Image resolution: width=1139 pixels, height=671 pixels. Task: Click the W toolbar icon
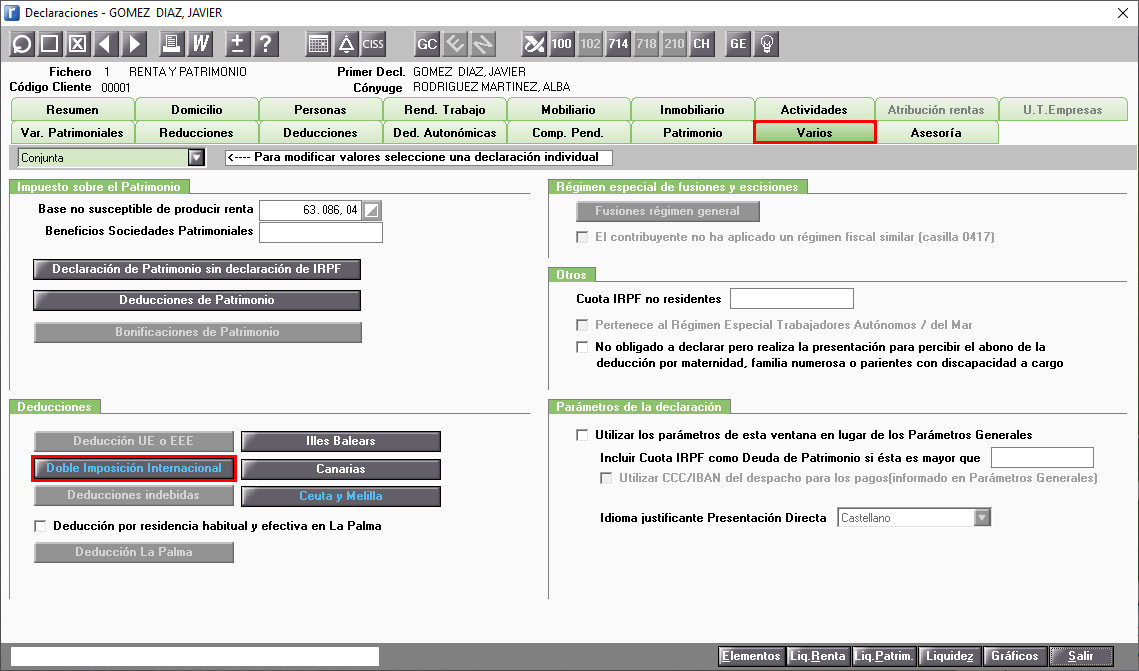[x=200, y=44]
